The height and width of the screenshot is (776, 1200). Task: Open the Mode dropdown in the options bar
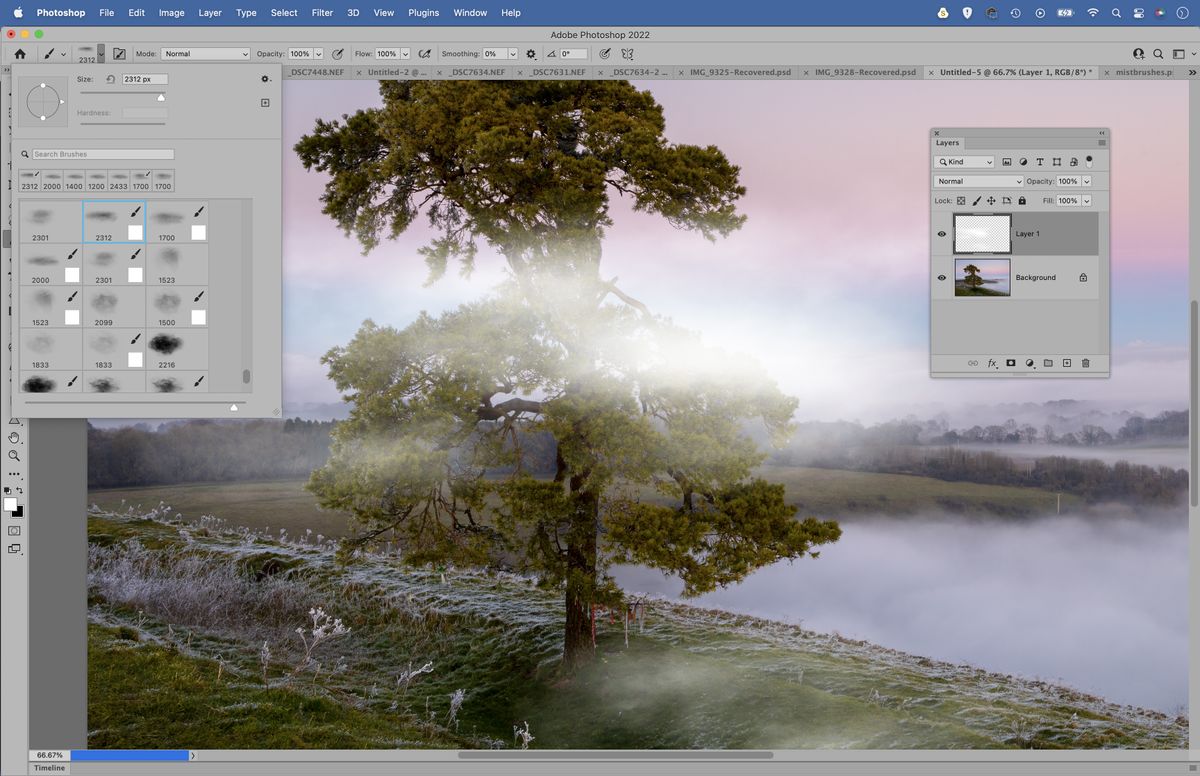point(205,53)
